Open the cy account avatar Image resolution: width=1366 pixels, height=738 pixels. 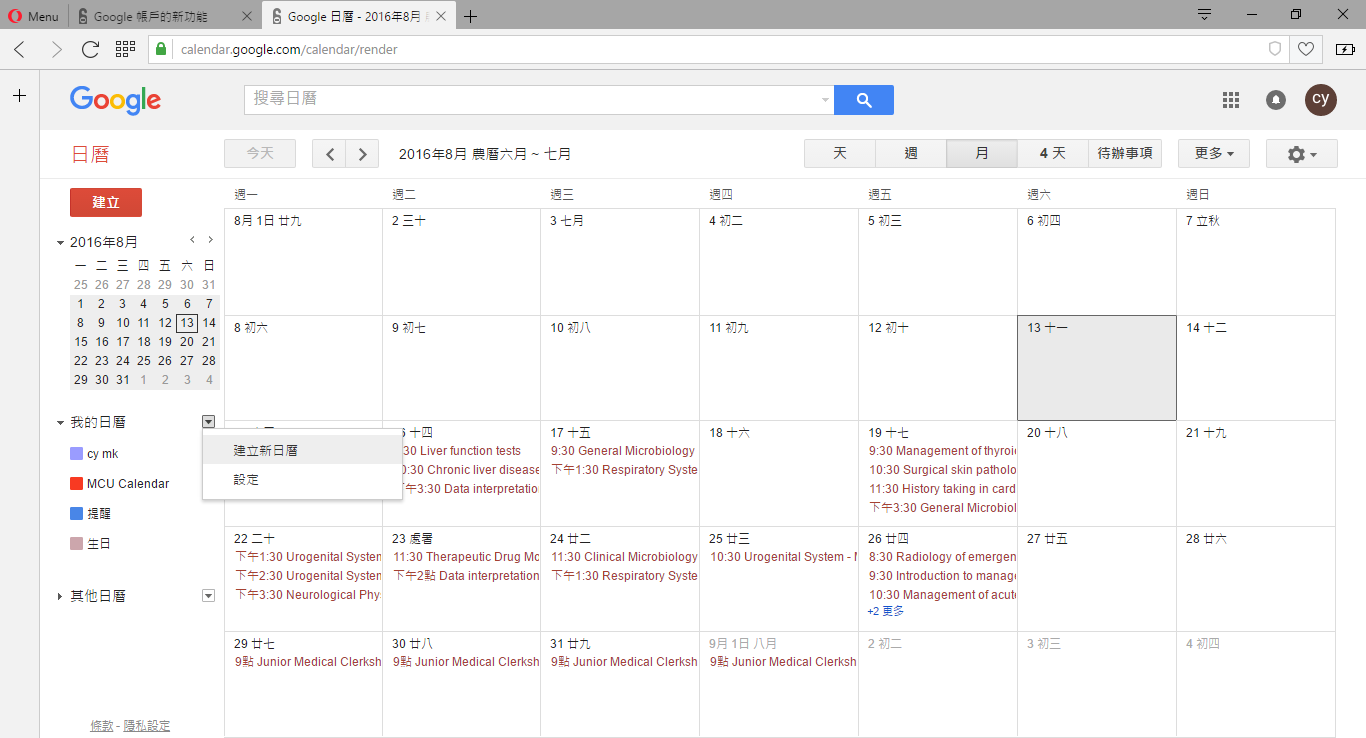(1320, 100)
